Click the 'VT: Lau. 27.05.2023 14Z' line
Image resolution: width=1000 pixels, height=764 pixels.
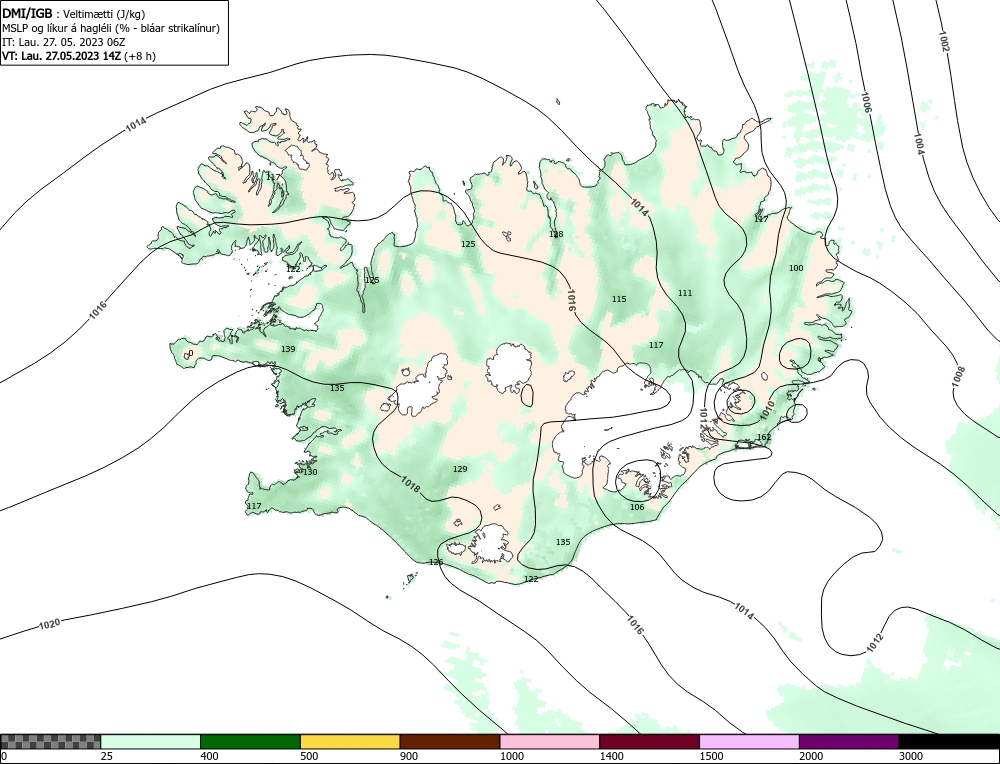coord(78,55)
